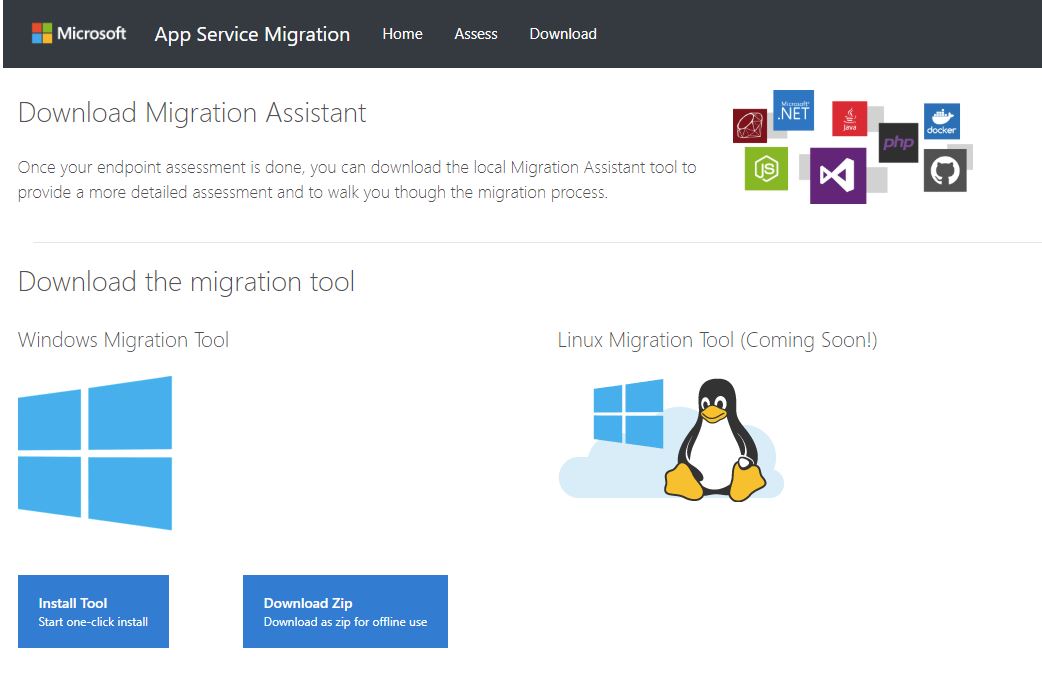Click the Windows Migration Tool heading
The image size is (1042, 674).
coord(124,340)
